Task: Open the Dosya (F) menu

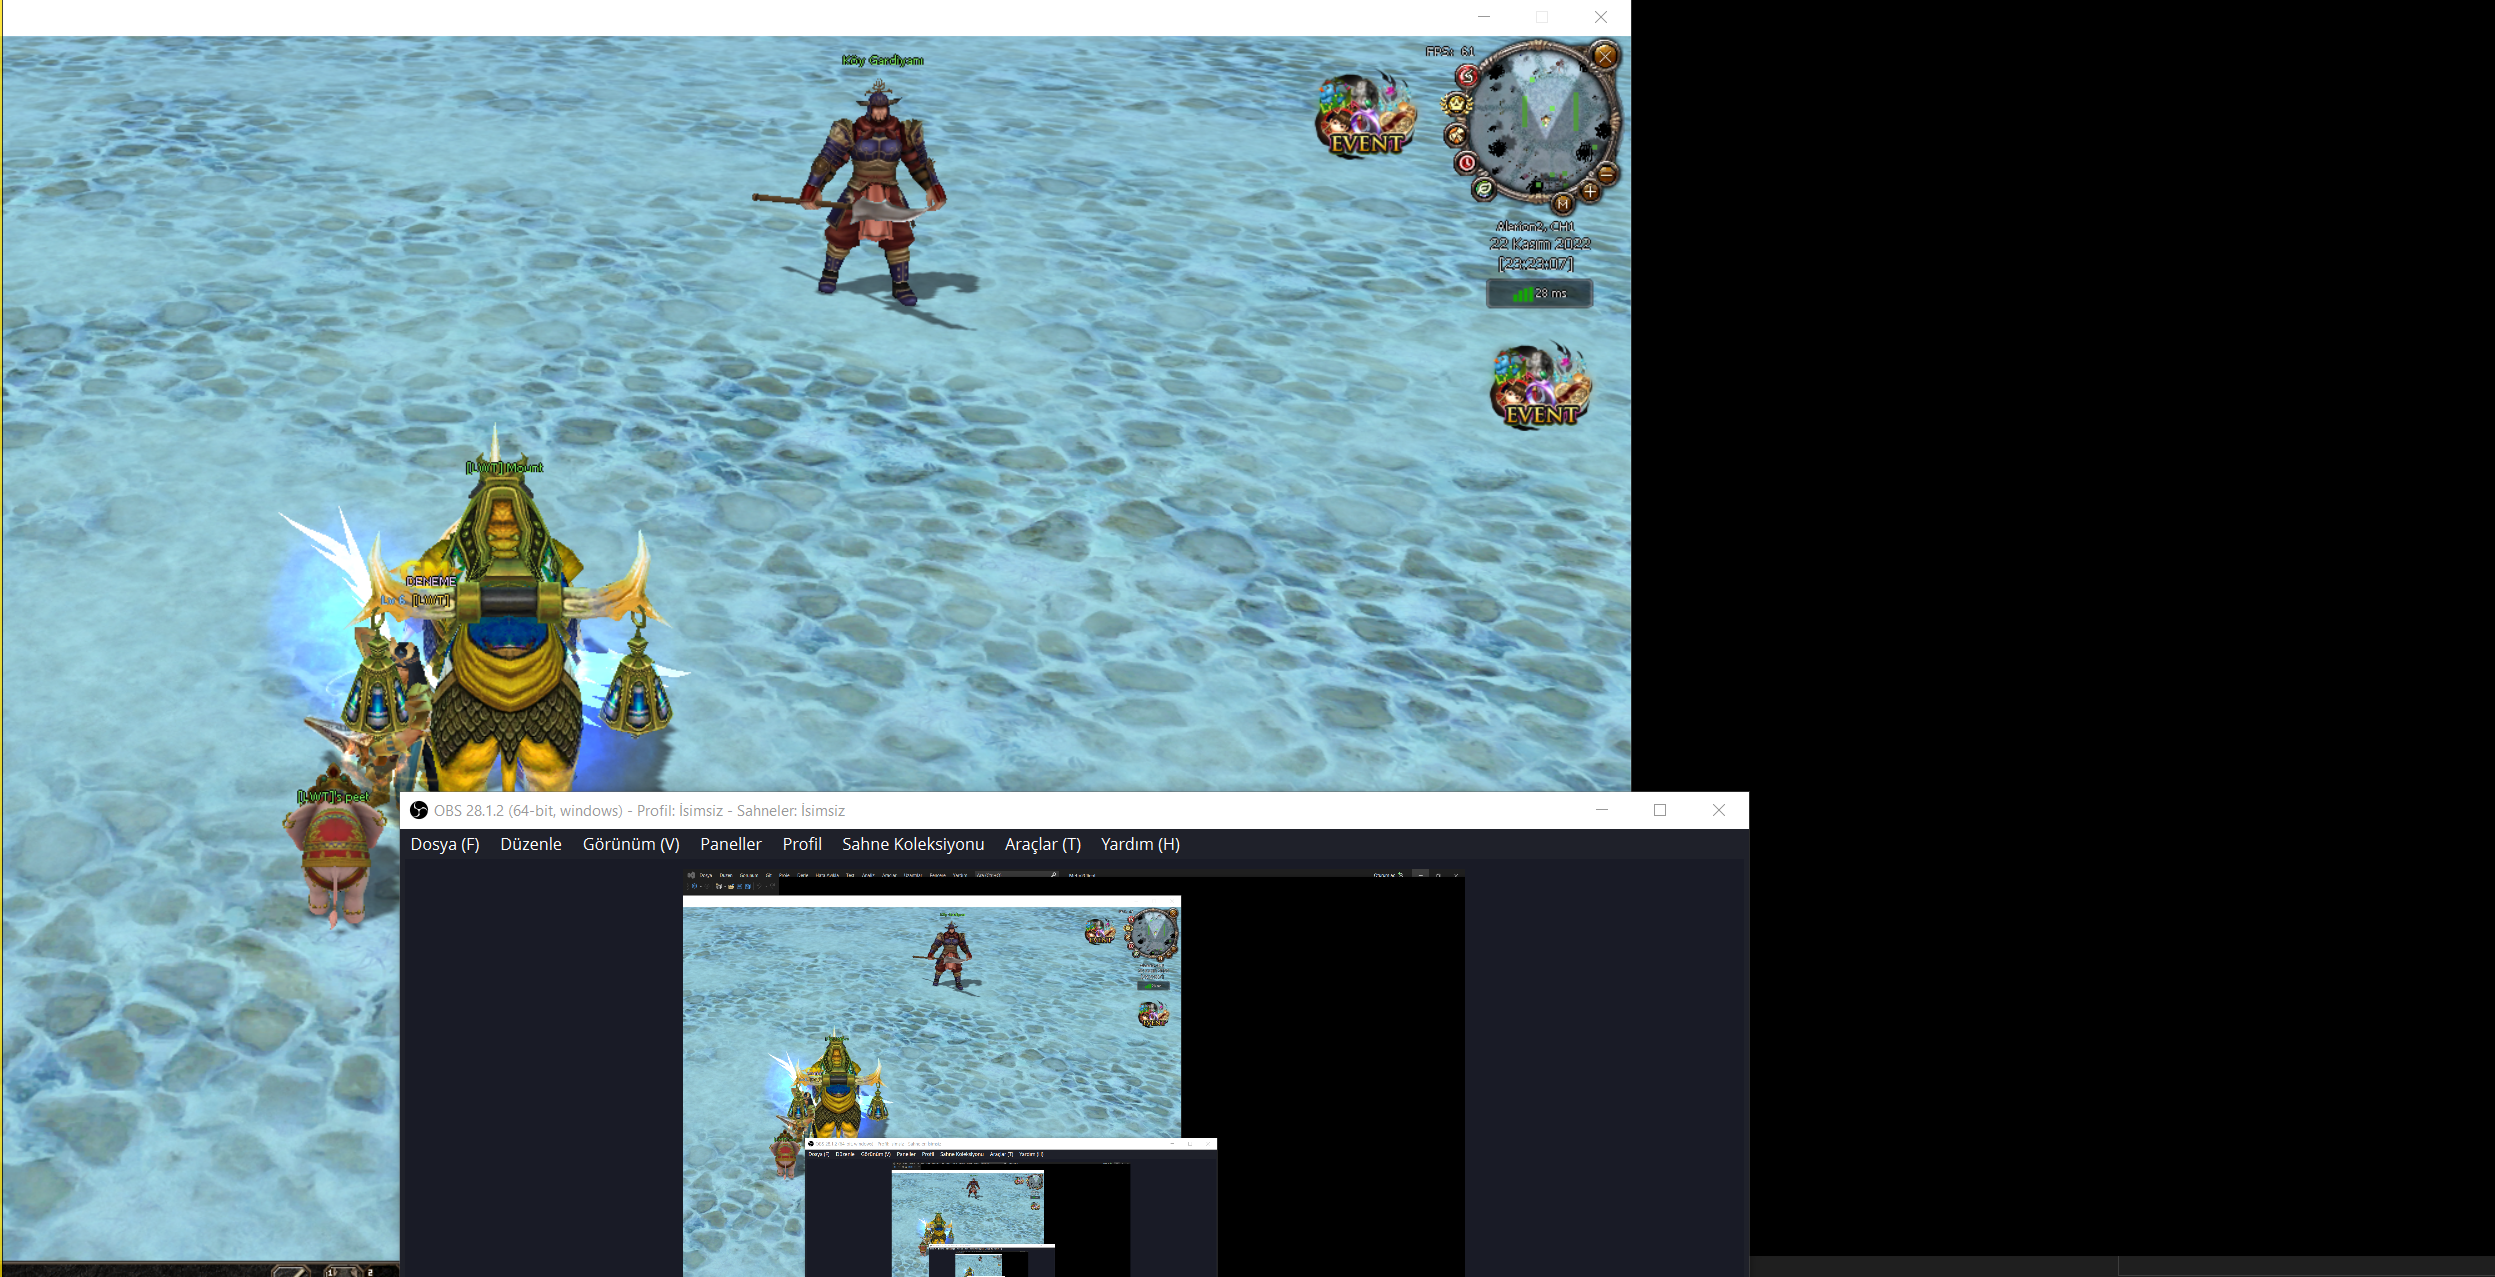Action: point(445,844)
